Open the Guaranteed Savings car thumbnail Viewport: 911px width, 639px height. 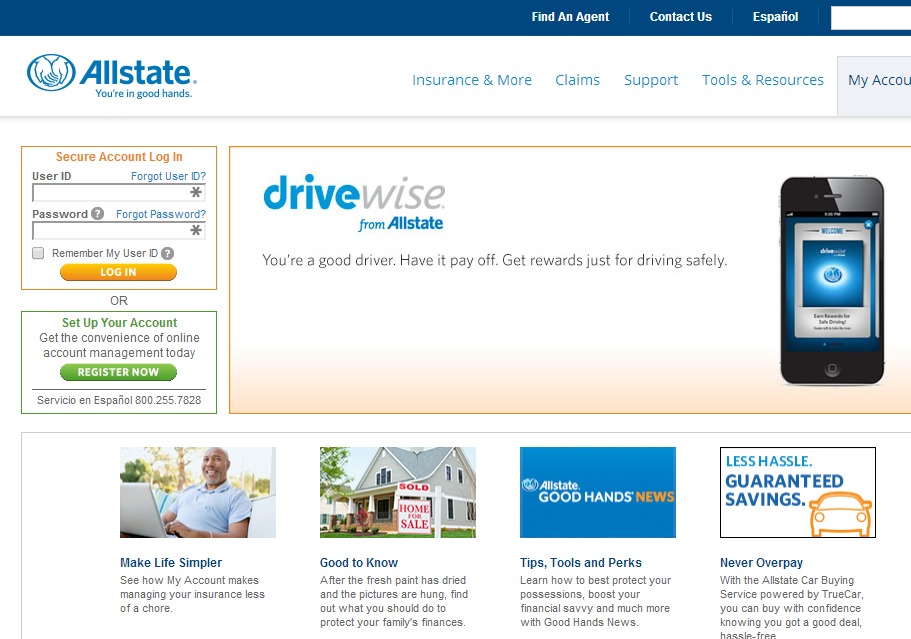pyautogui.click(x=798, y=492)
